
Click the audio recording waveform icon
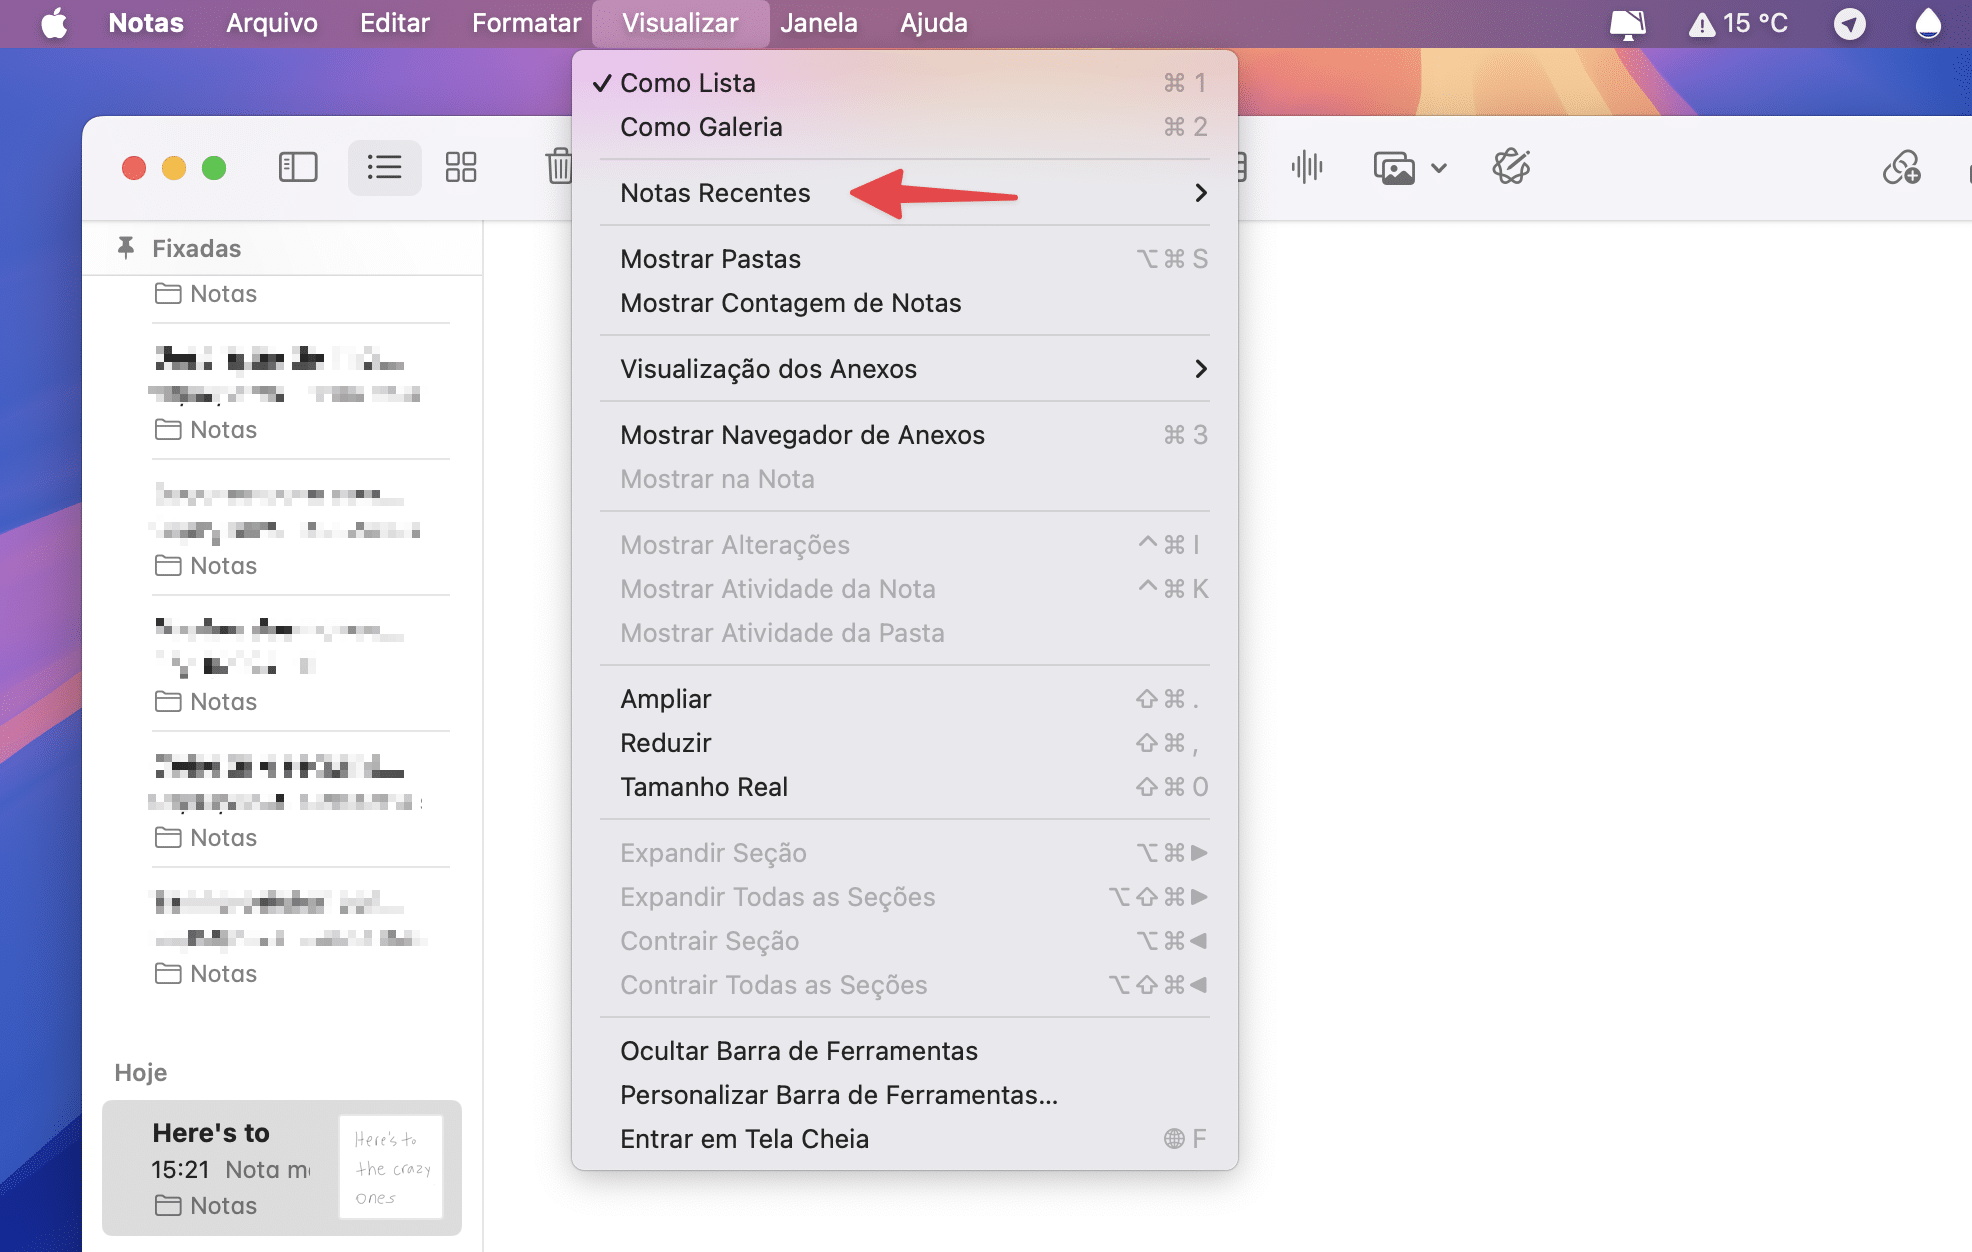point(1307,167)
